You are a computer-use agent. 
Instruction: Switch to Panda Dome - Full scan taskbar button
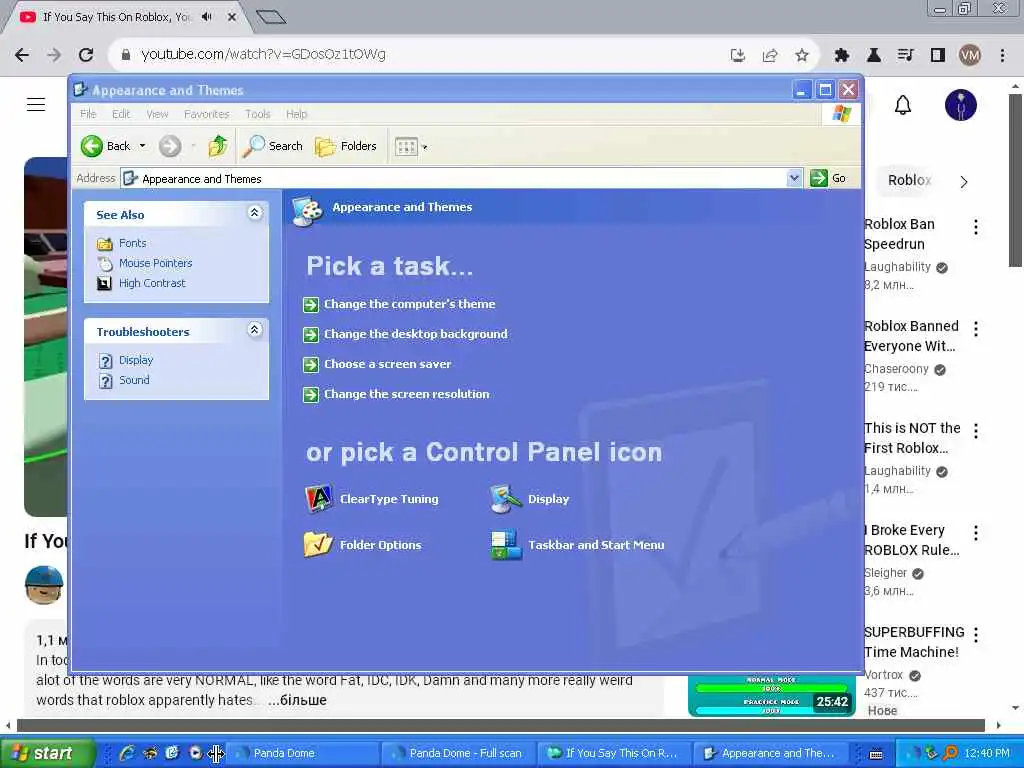pyautogui.click(x=457, y=753)
